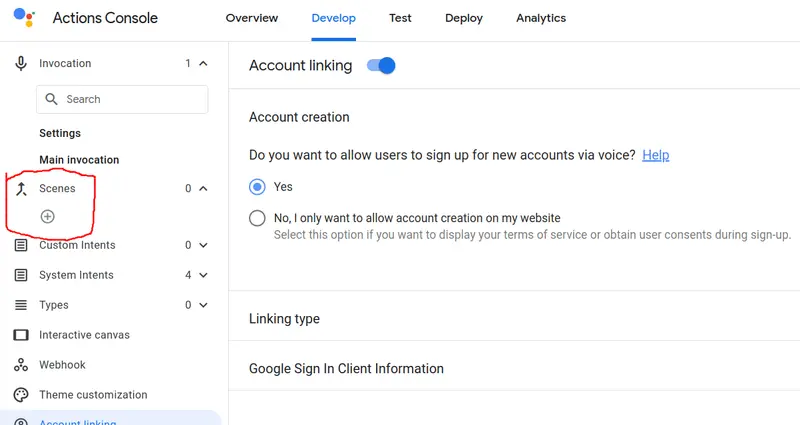Open Main invocation settings
Screen dimensions: 800x425
pos(79,160)
